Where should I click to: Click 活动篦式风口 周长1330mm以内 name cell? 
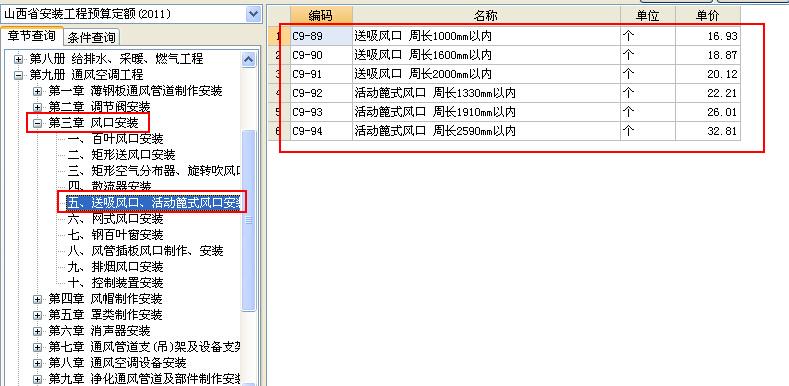486,93
